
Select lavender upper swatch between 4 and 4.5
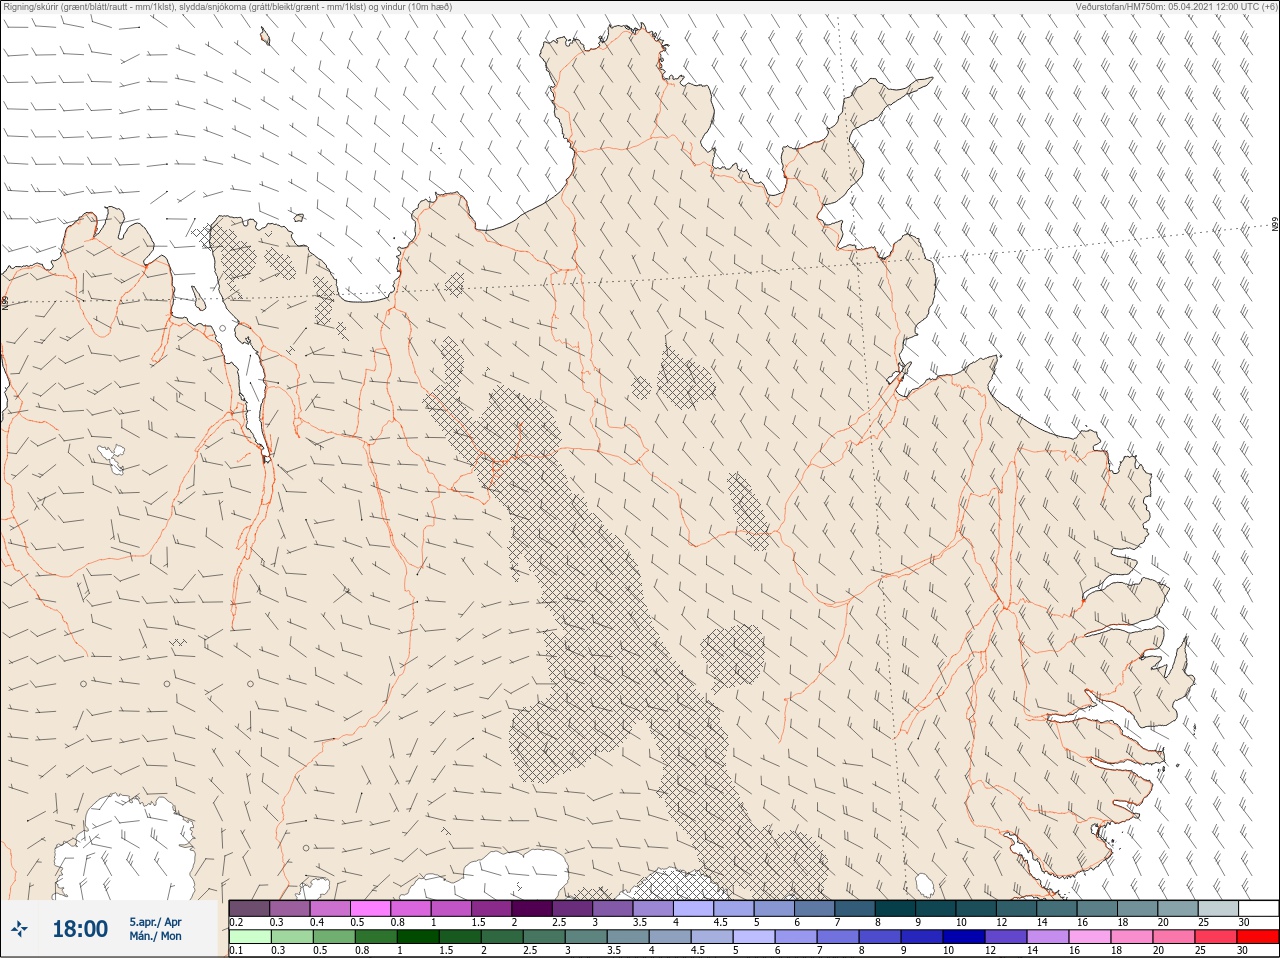pos(694,908)
